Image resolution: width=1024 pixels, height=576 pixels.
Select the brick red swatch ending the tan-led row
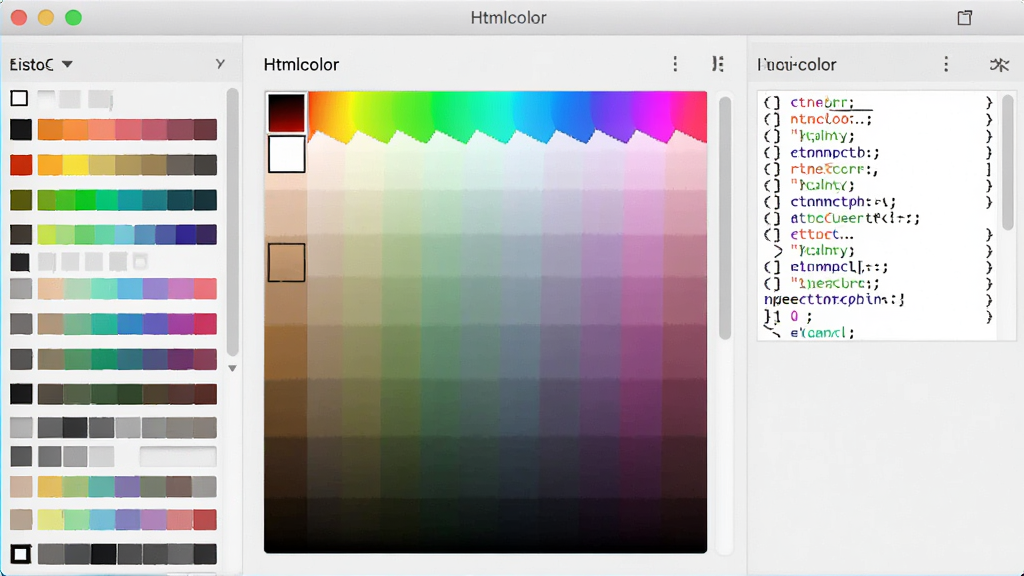pos(205,520)
